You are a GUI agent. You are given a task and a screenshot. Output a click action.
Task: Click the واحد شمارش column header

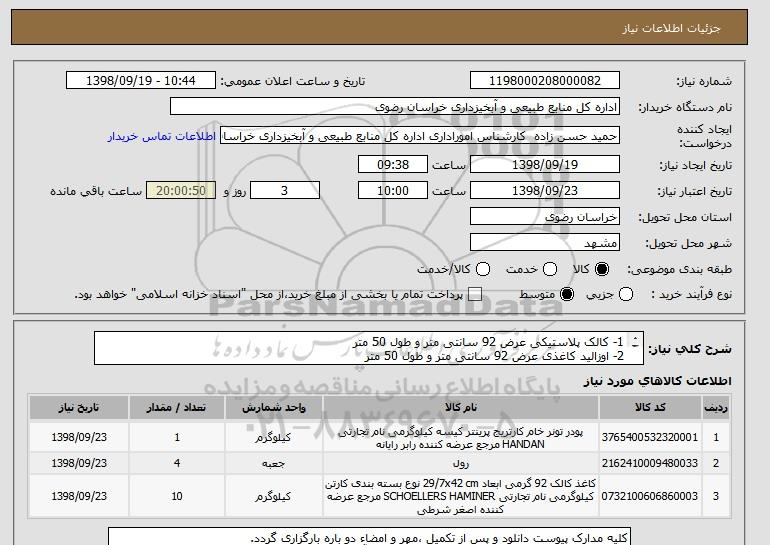tap(274, 408)
